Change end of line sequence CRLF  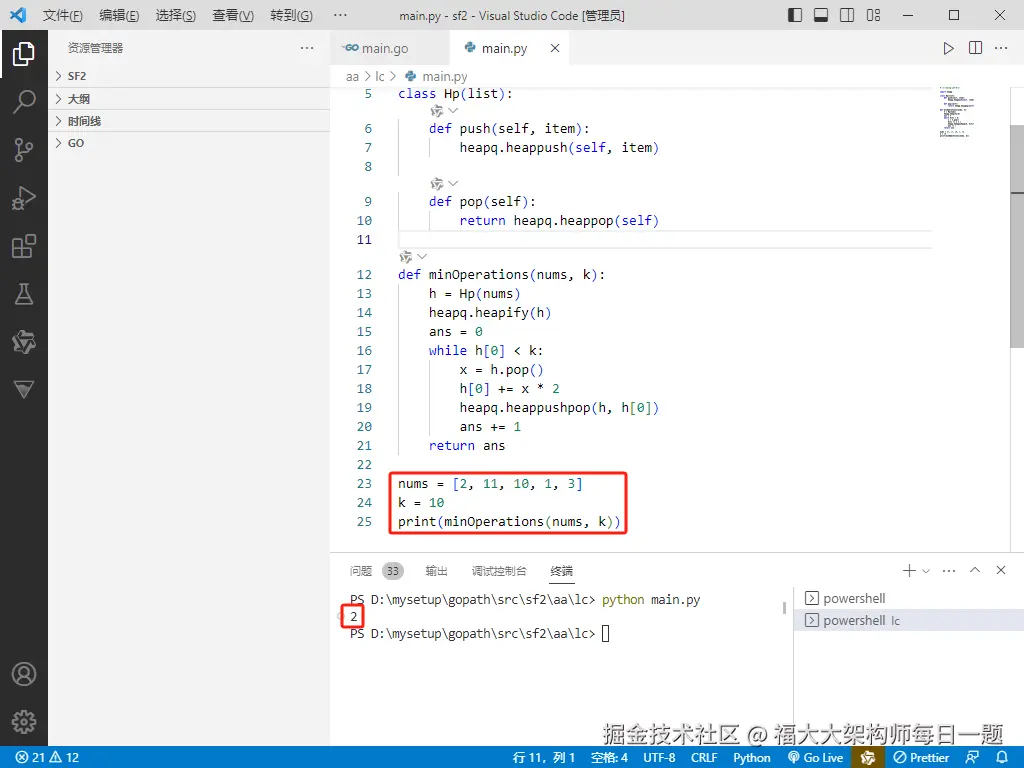click(x=704, y=758)
